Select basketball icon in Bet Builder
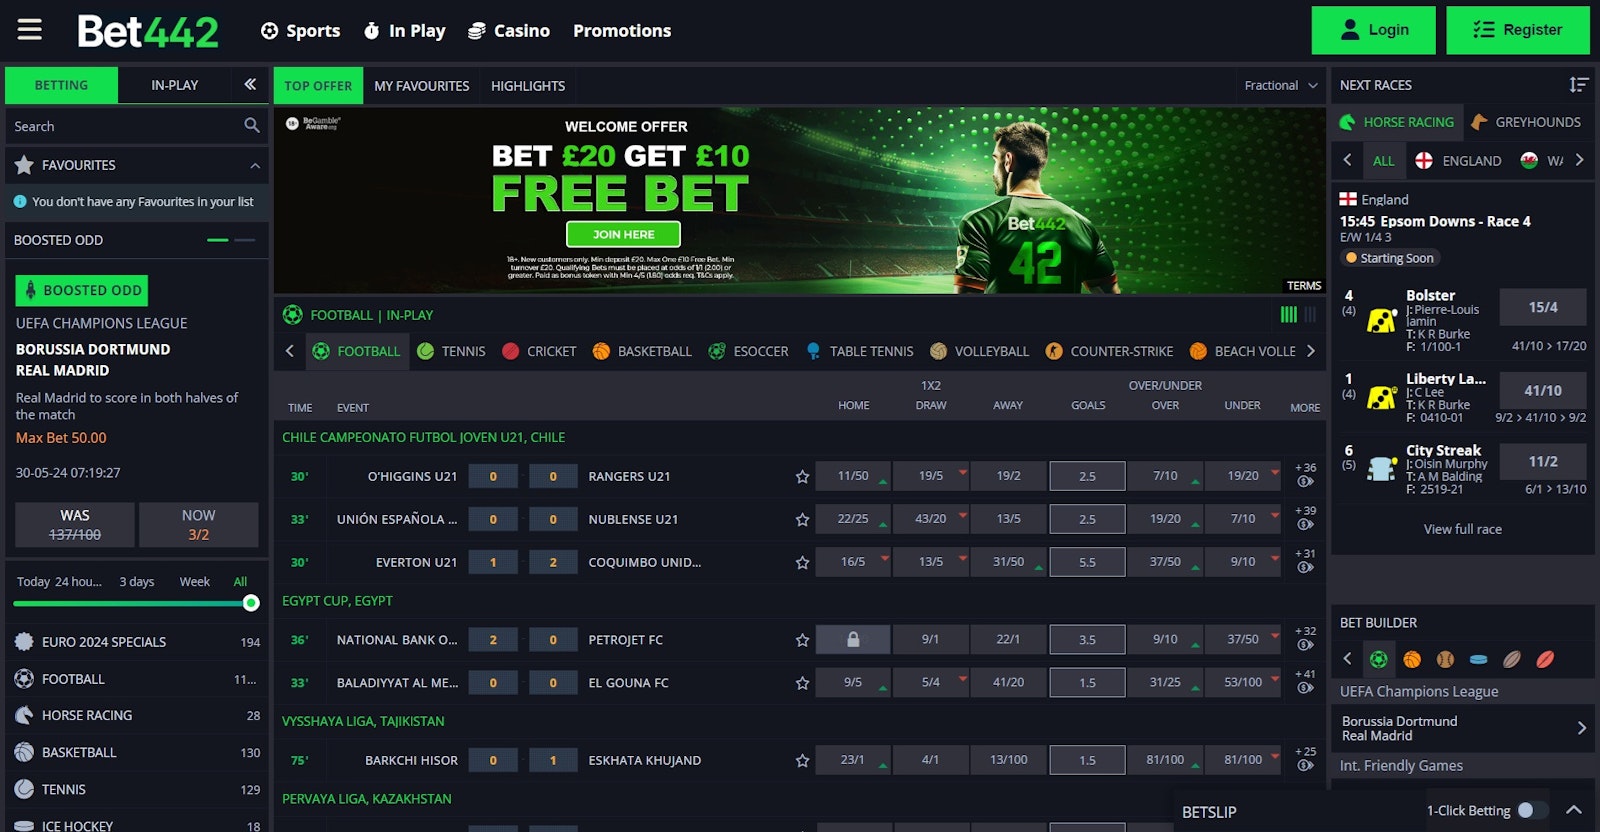Viewport: 1600px width, 832px height. click(x=1412, y=659)
